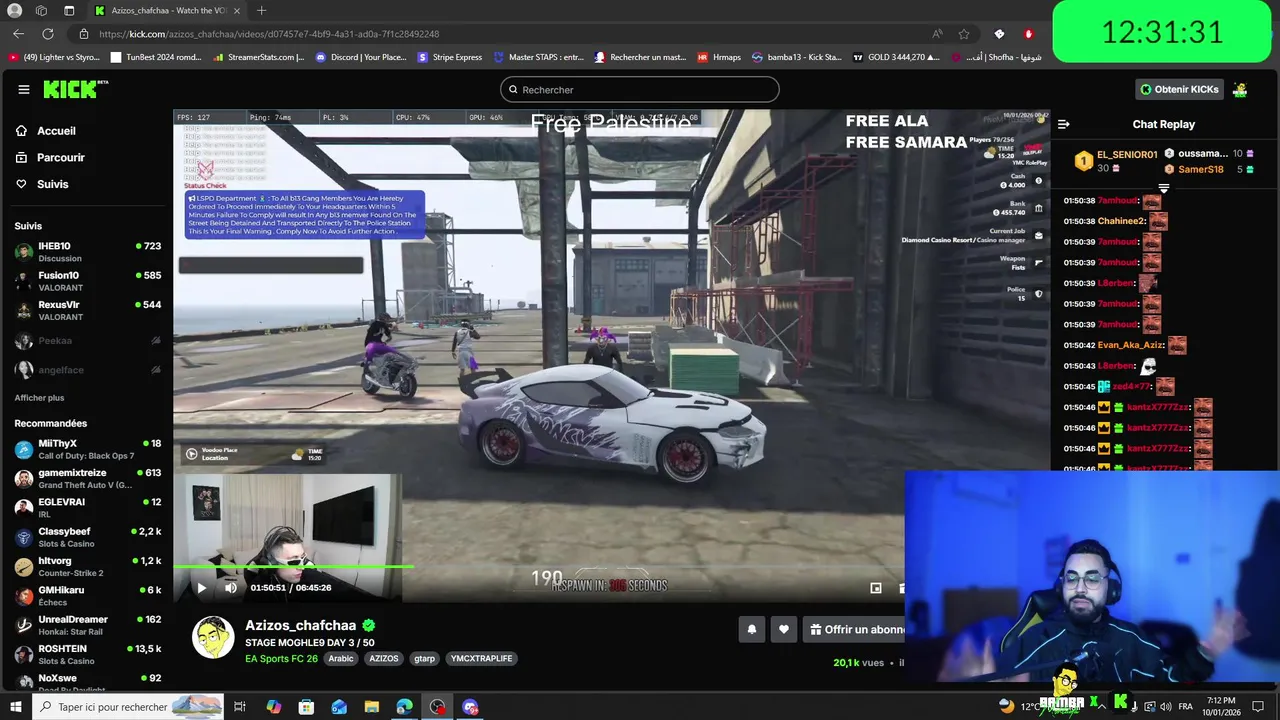Image resolution: width=1280 pixels, height=720 pixels.
Task: Select the gtarp tag
Action: (425, 659)
